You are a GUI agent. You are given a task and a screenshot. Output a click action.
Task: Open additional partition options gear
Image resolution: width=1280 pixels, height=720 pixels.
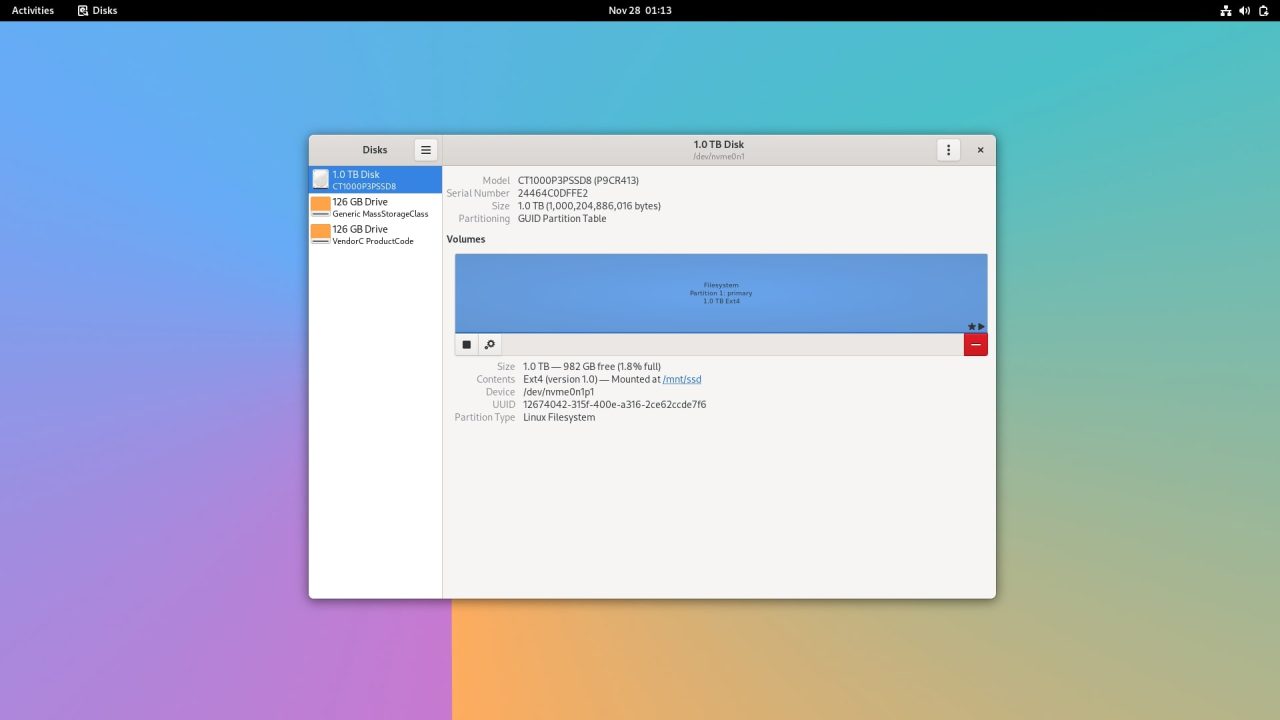tap(489, 344)
